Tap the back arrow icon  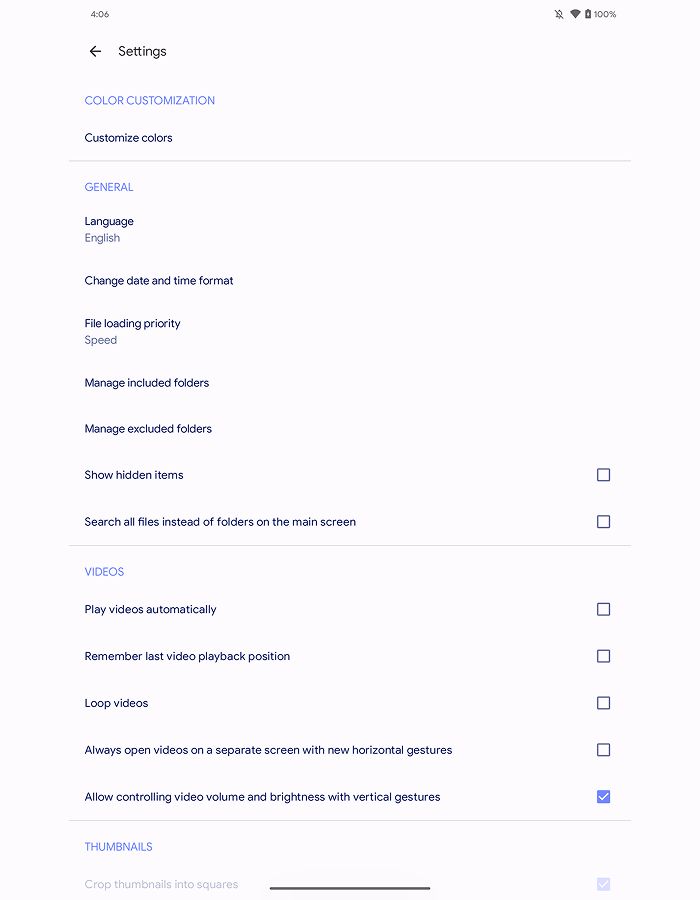[95, 52]
